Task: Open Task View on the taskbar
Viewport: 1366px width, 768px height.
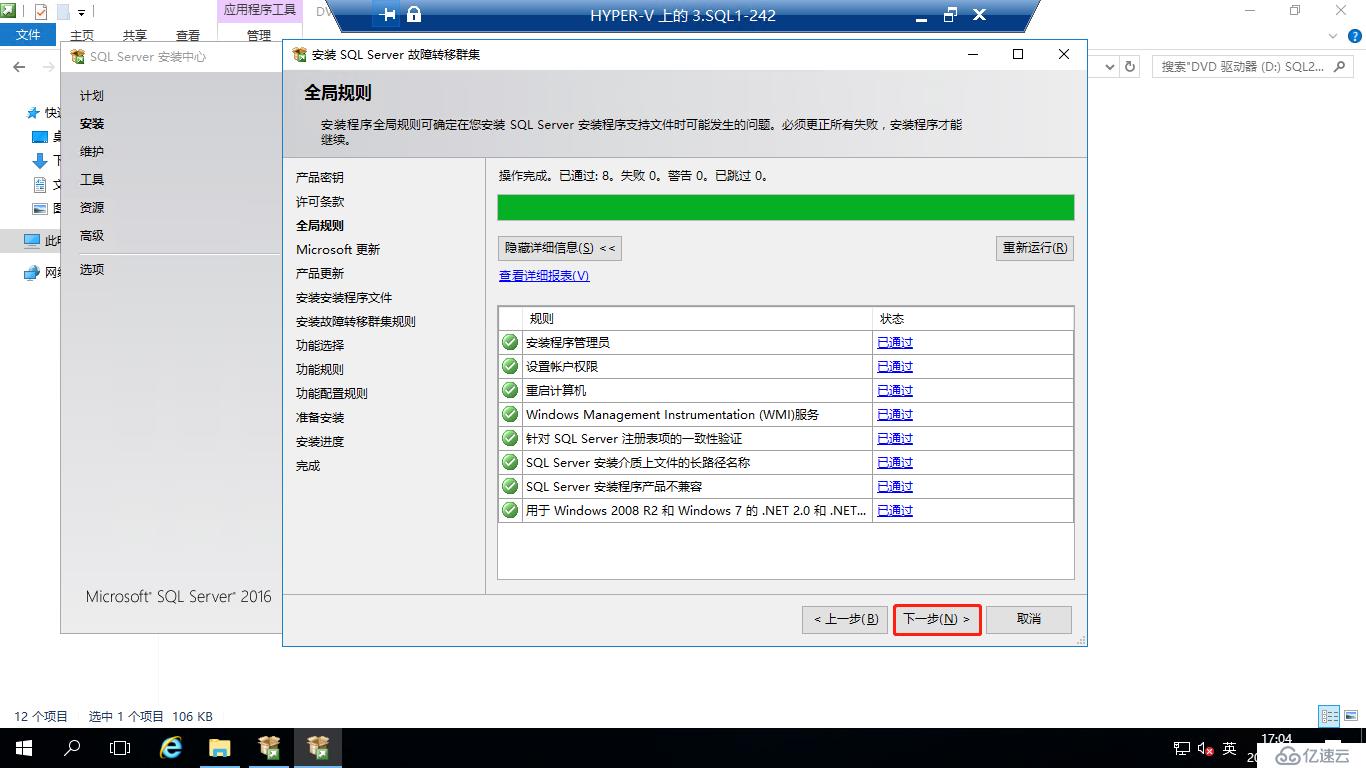Action: [x=120, y=748]
